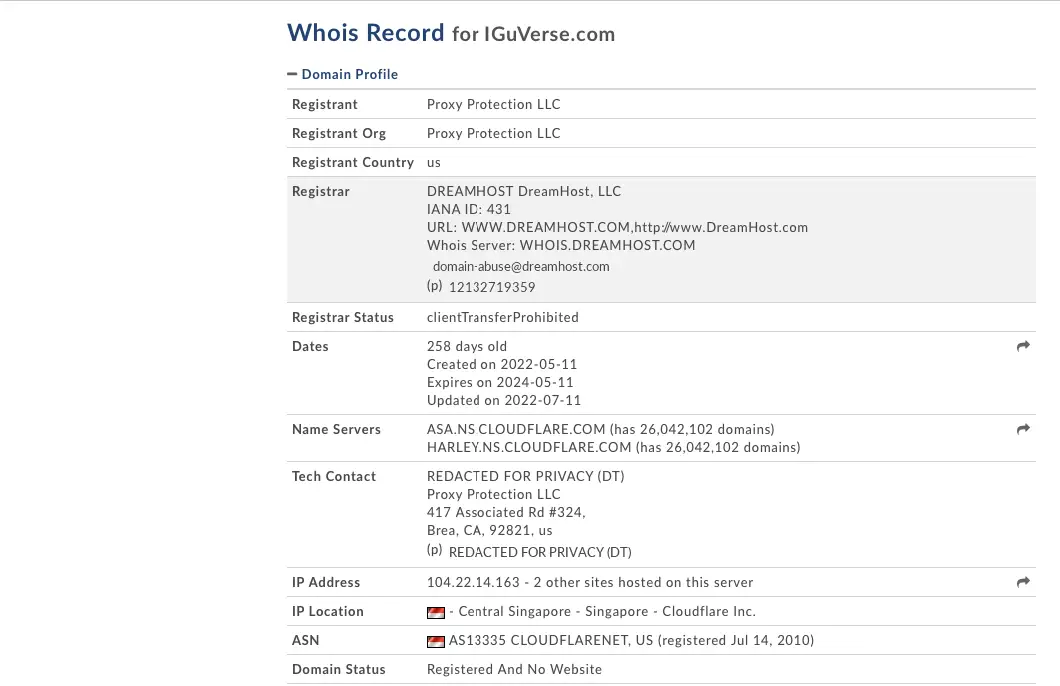Click Registered And No Website status
This screenshot has width=1060, height=686.
pos(514,669)
